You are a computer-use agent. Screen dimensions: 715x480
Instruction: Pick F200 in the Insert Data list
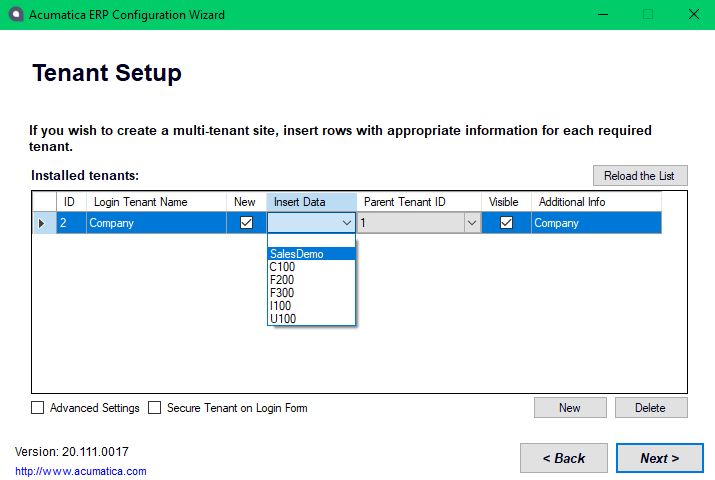[x=311, y=280]
